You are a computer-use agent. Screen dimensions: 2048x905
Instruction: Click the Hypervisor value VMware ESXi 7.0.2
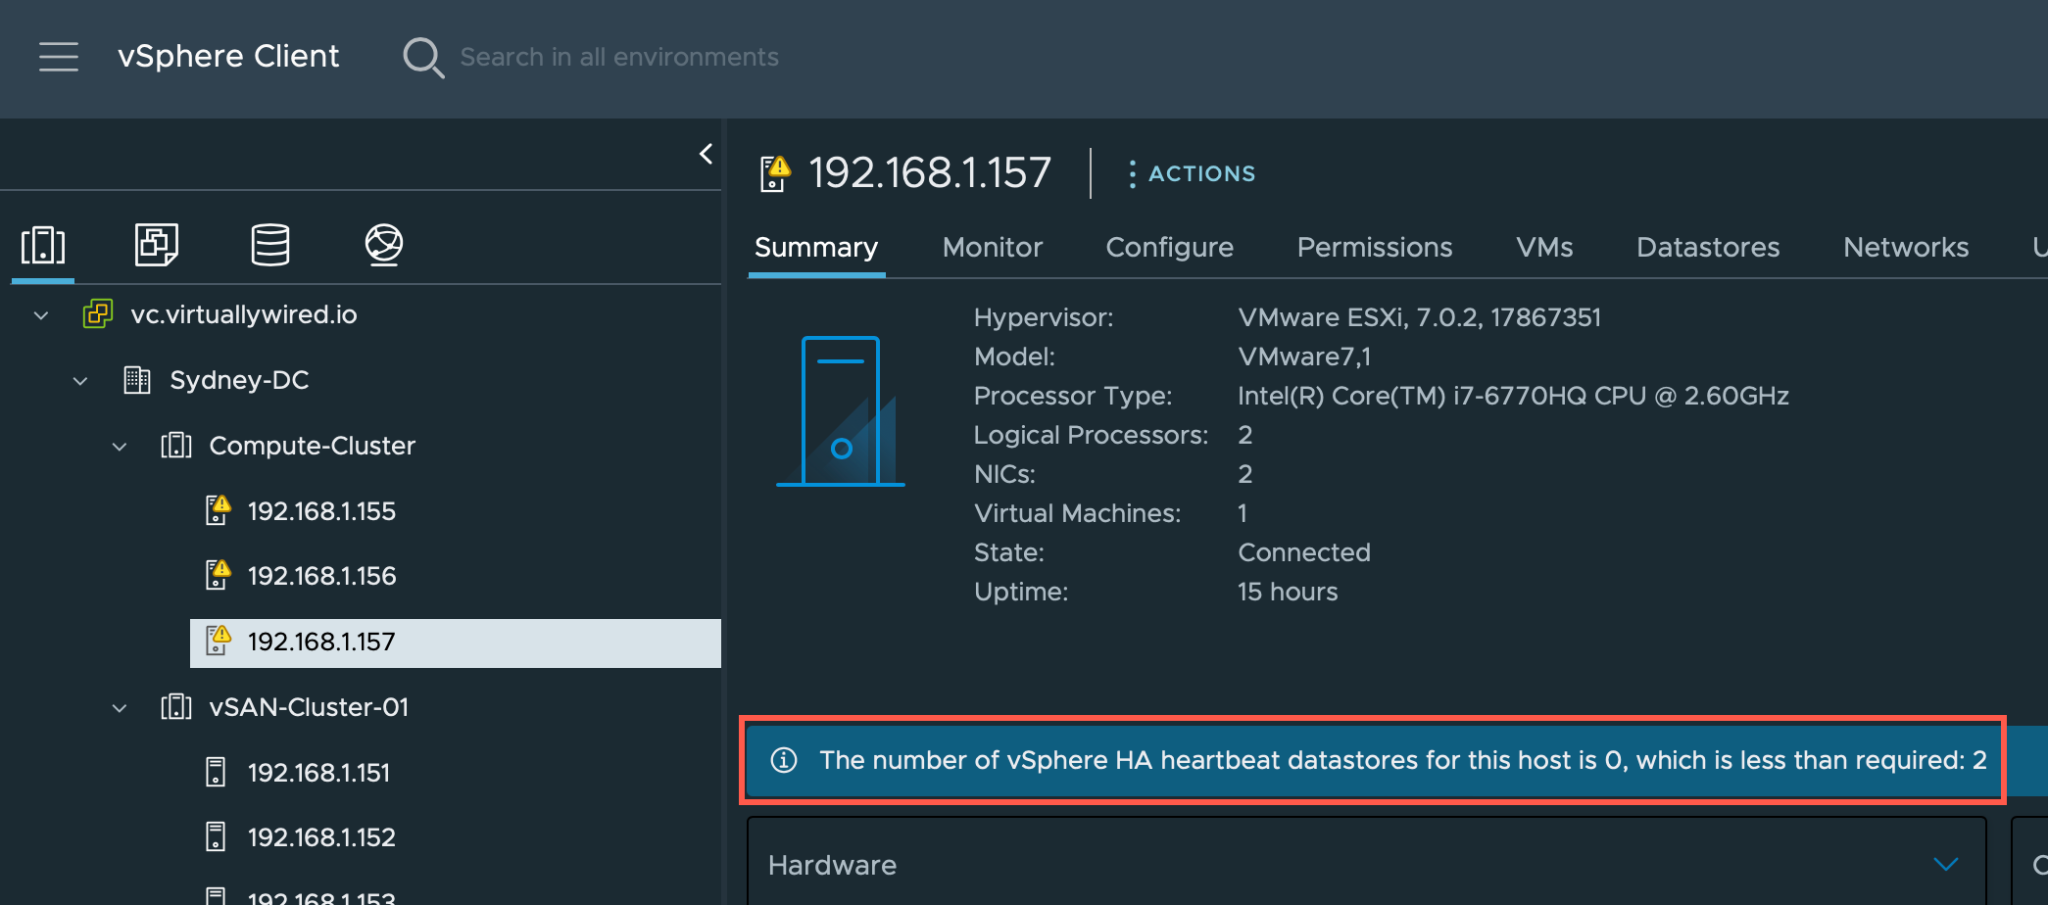point(1419,317)
